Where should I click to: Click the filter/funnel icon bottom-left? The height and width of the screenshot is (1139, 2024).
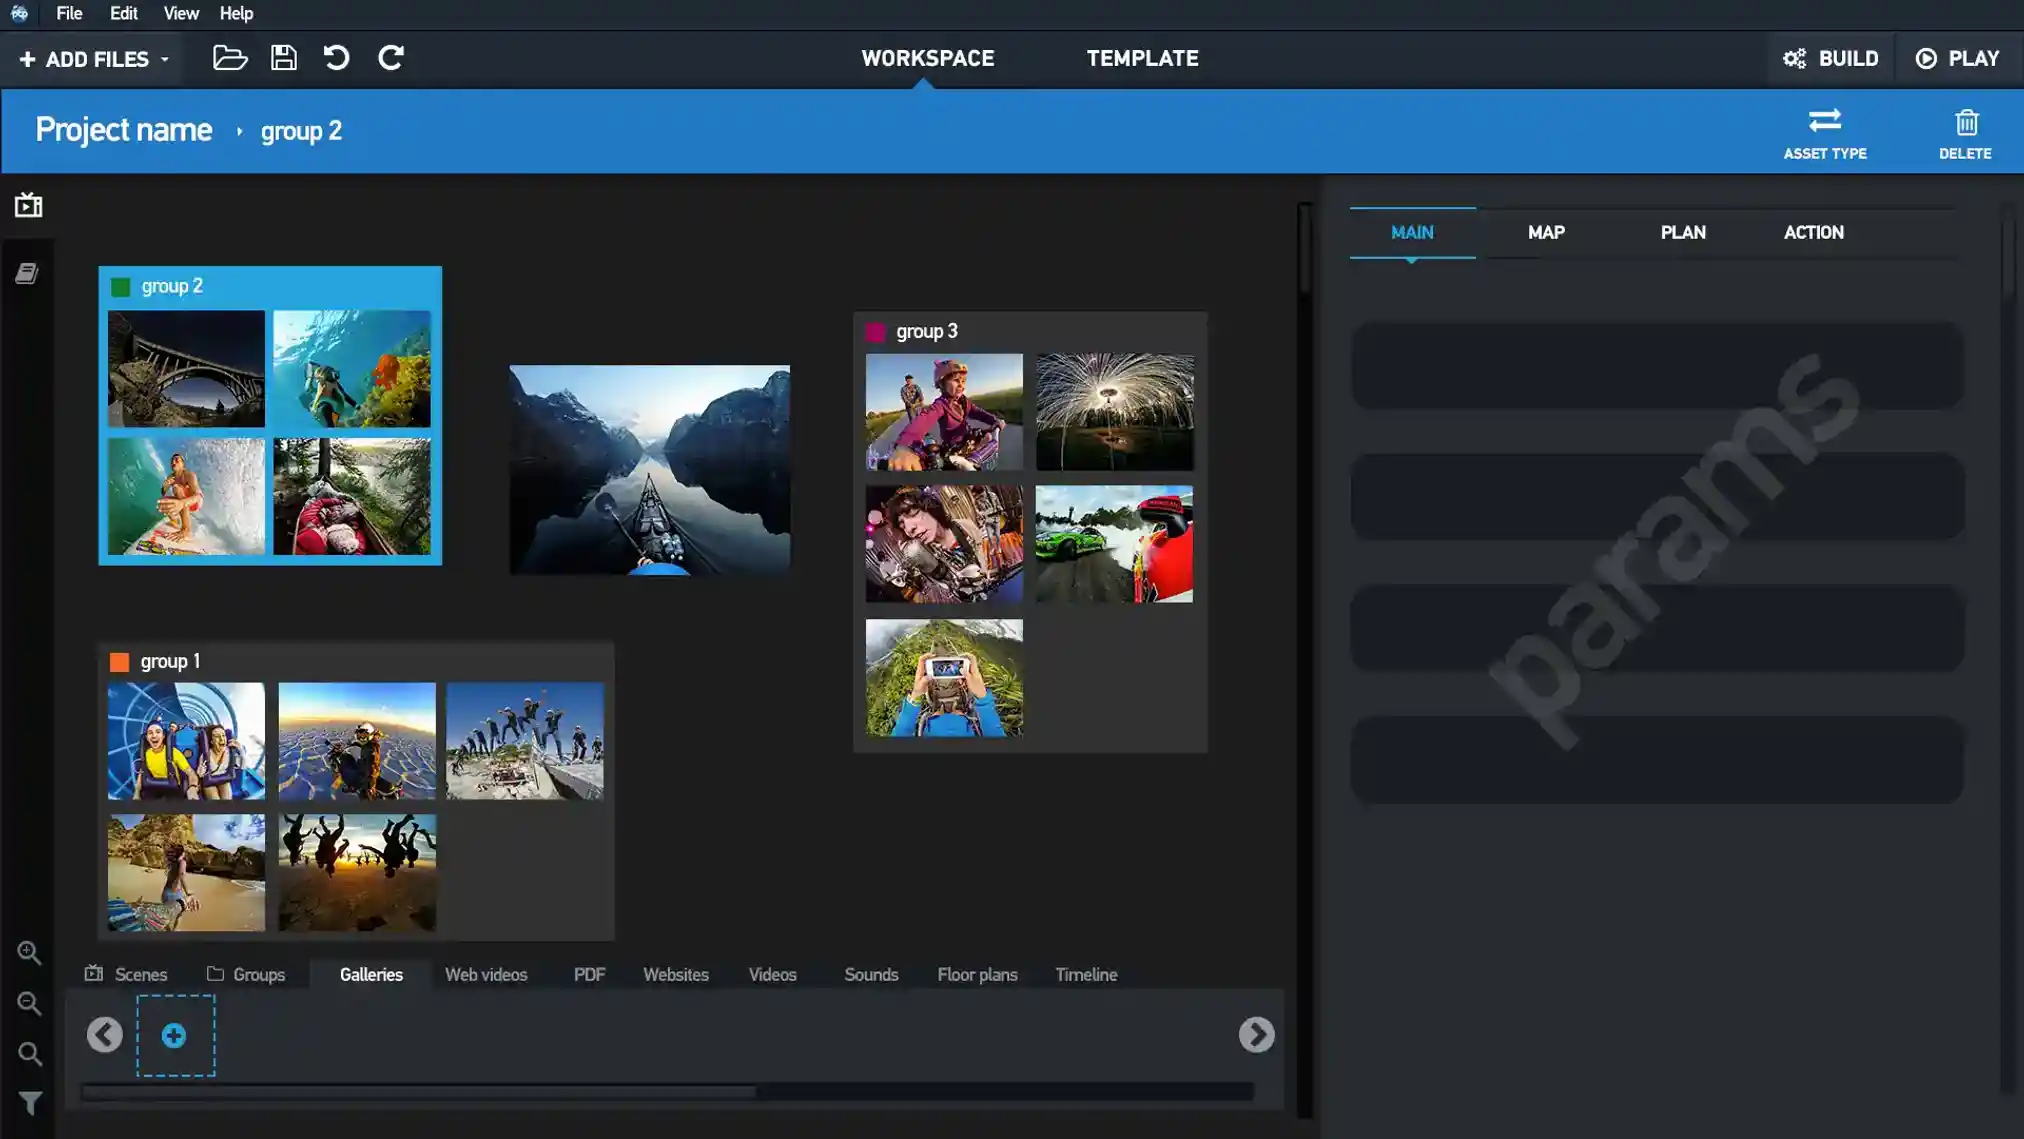[x=29, y=1104]
